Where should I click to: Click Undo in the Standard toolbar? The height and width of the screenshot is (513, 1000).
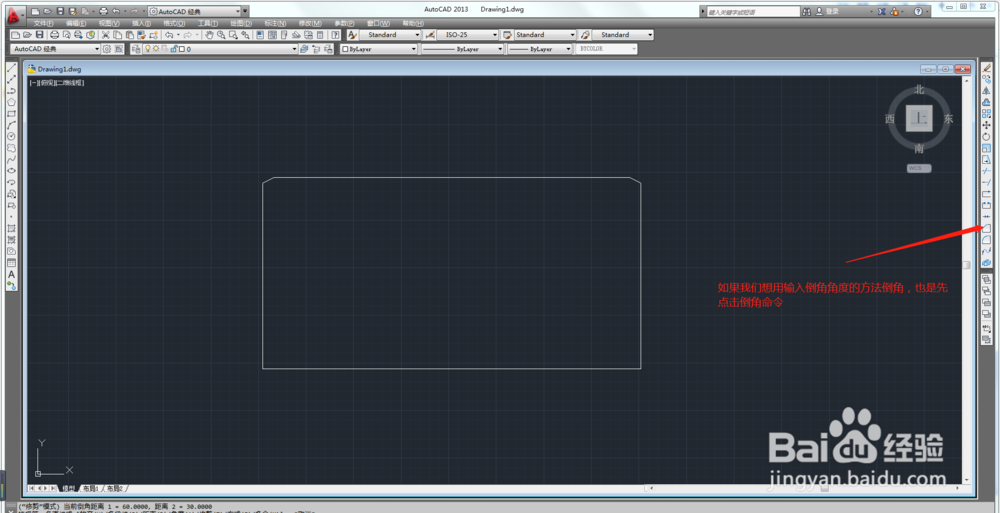coord(168,35)
